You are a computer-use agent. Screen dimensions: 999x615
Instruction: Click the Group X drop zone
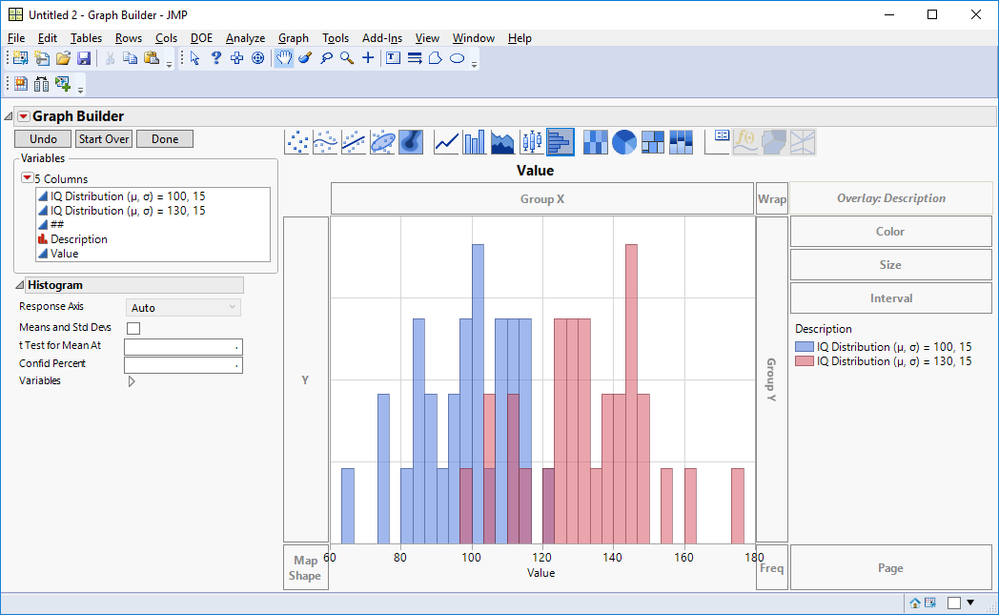click(x=542, y=199)
